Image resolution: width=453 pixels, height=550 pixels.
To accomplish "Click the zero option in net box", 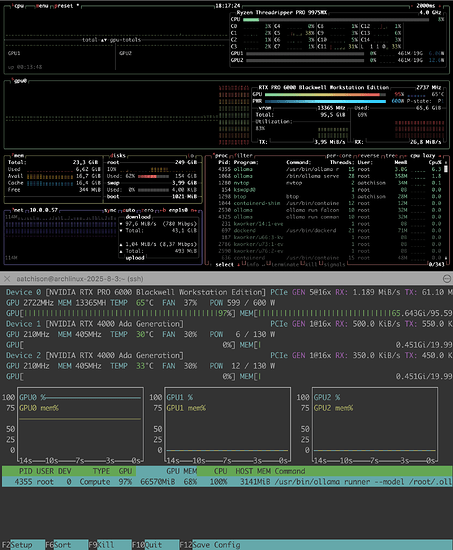I will click(x=147, y=210).
